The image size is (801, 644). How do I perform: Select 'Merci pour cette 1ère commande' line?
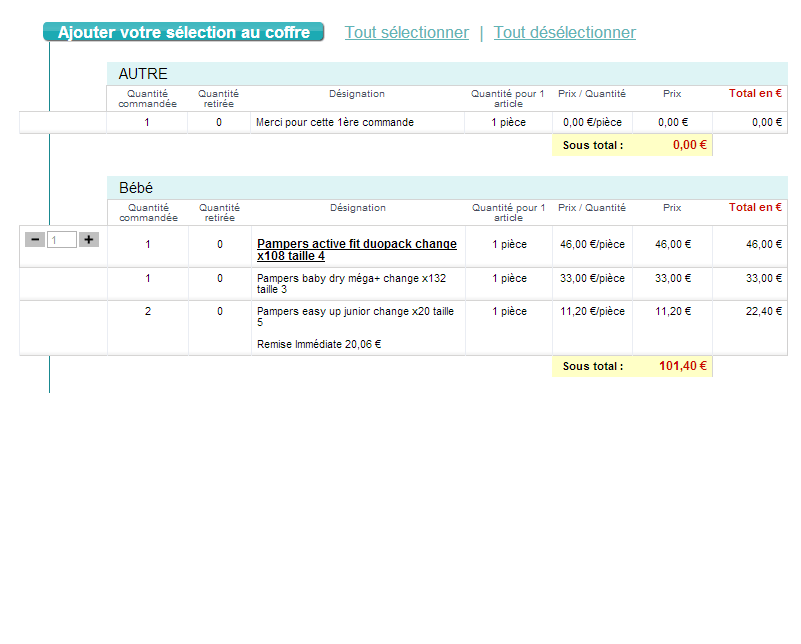click(x=334, y=122)
